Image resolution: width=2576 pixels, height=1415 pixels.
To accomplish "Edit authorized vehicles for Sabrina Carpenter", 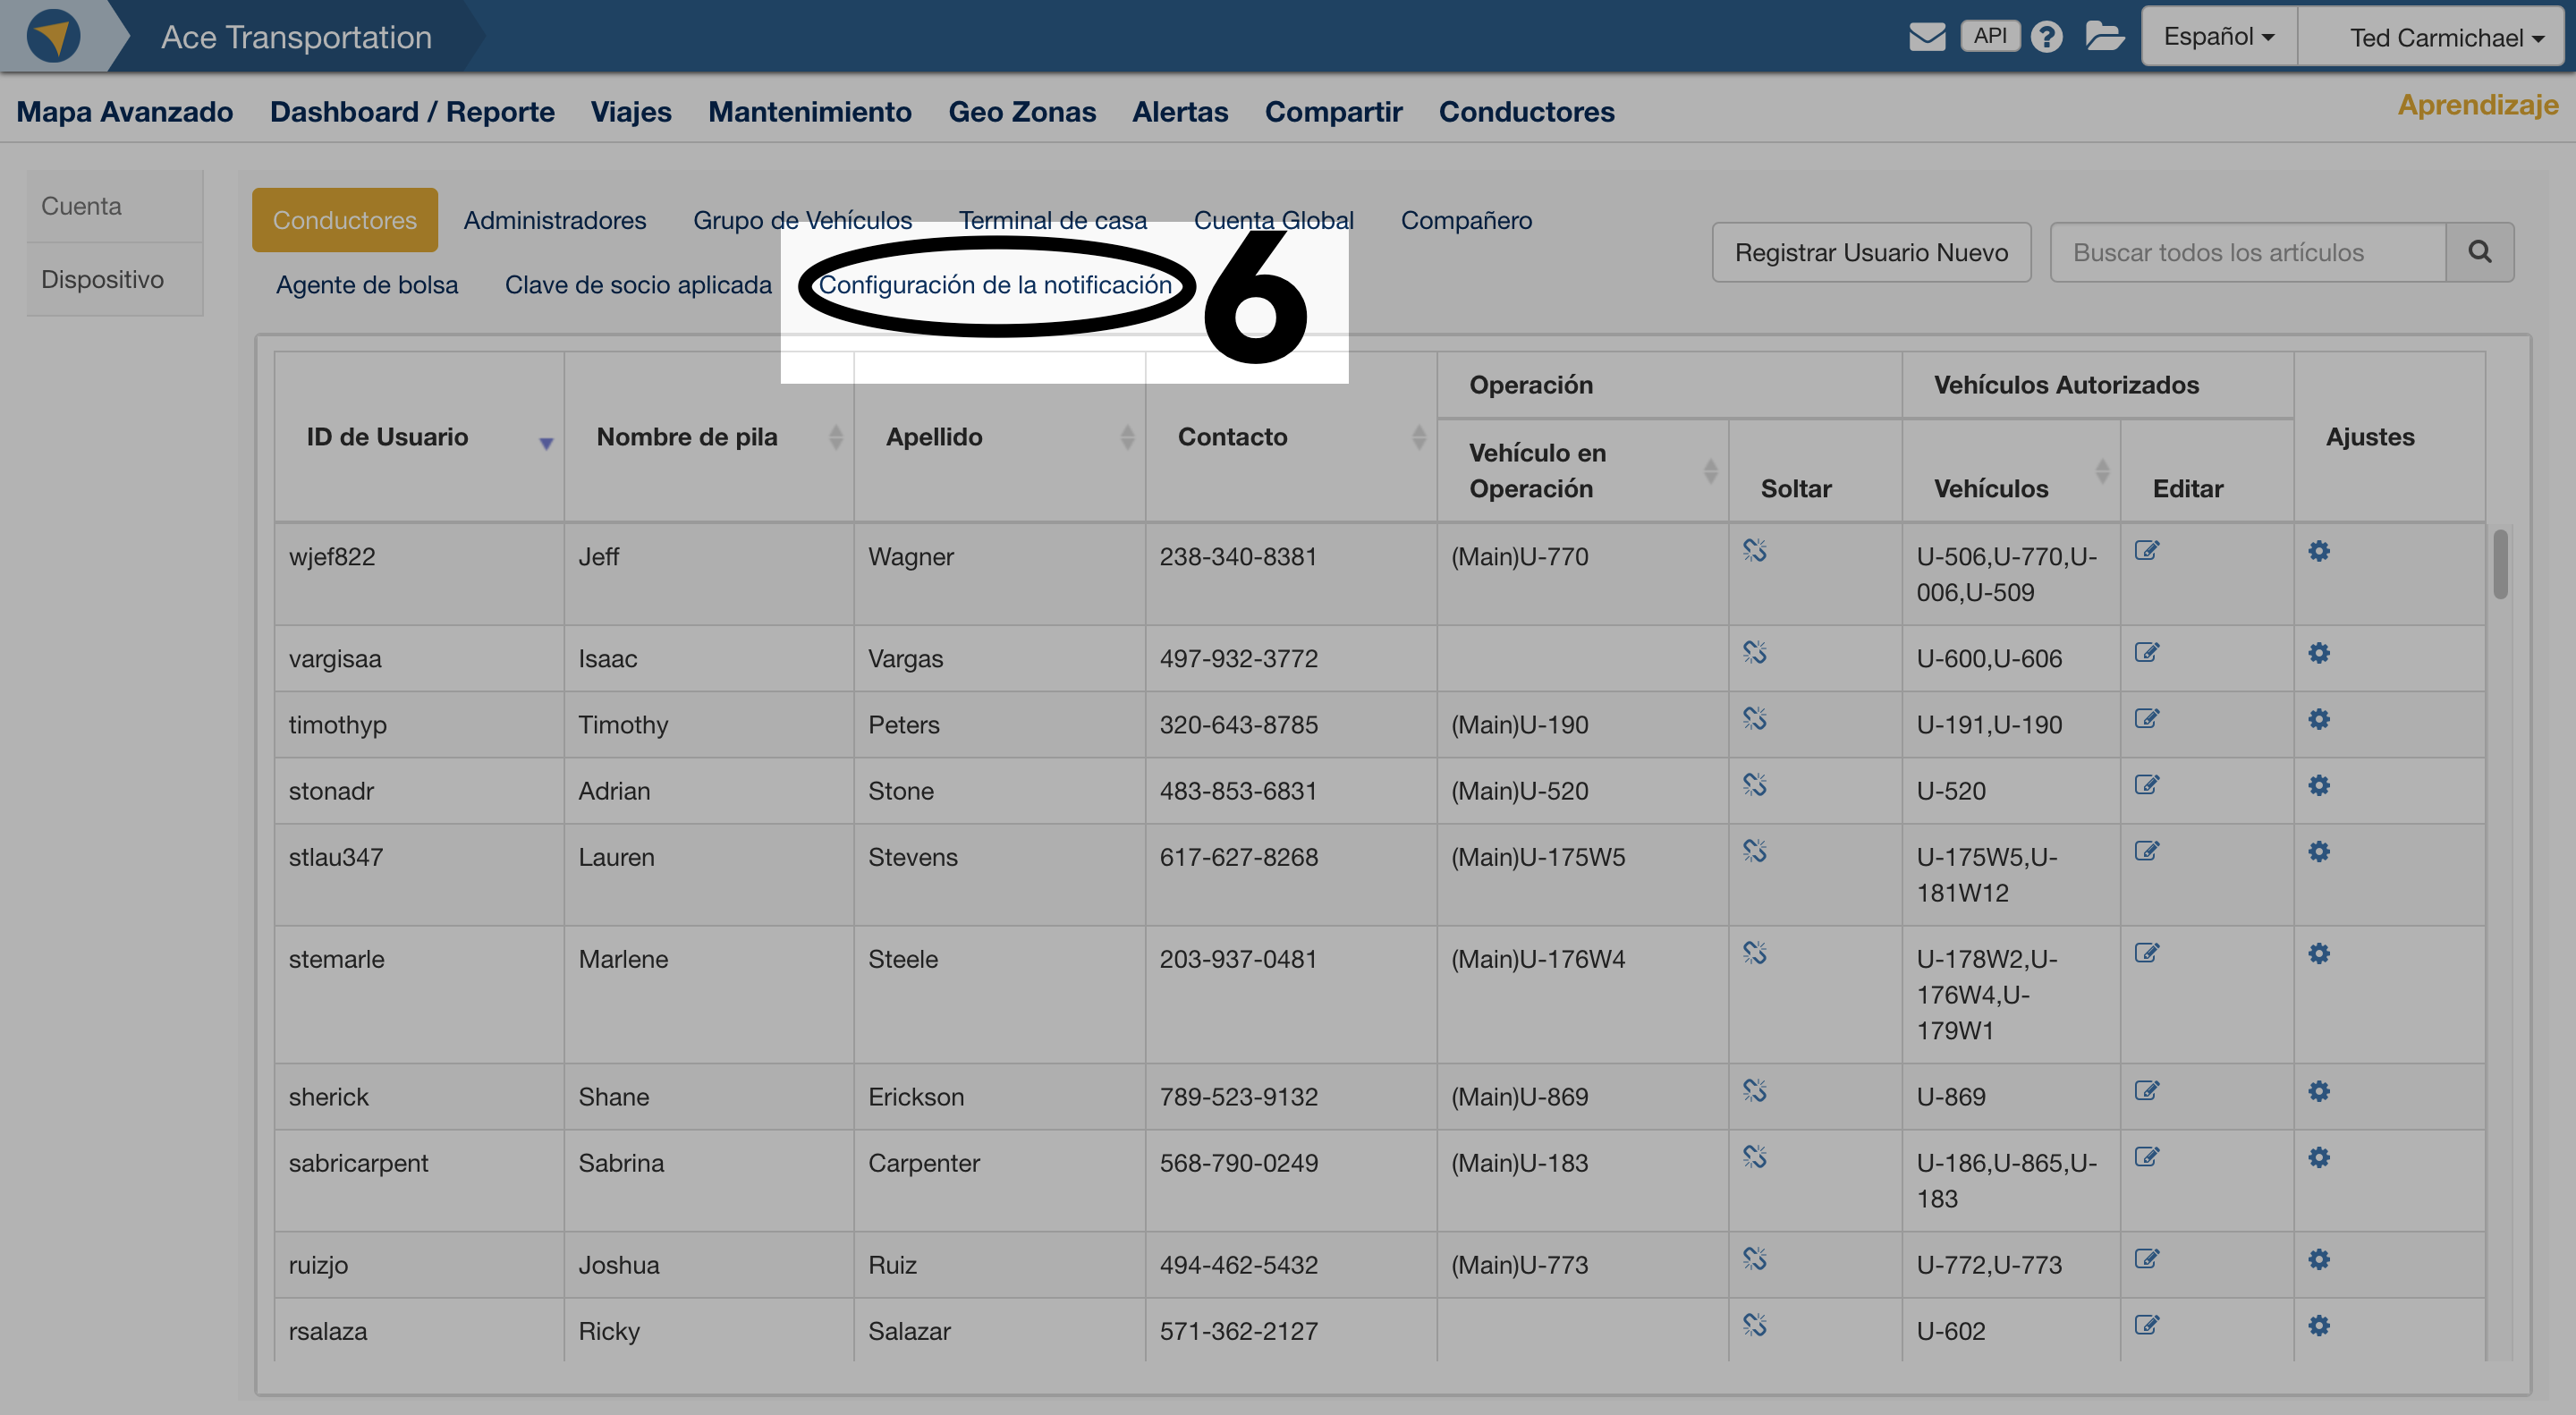I will (2146, 1157).
